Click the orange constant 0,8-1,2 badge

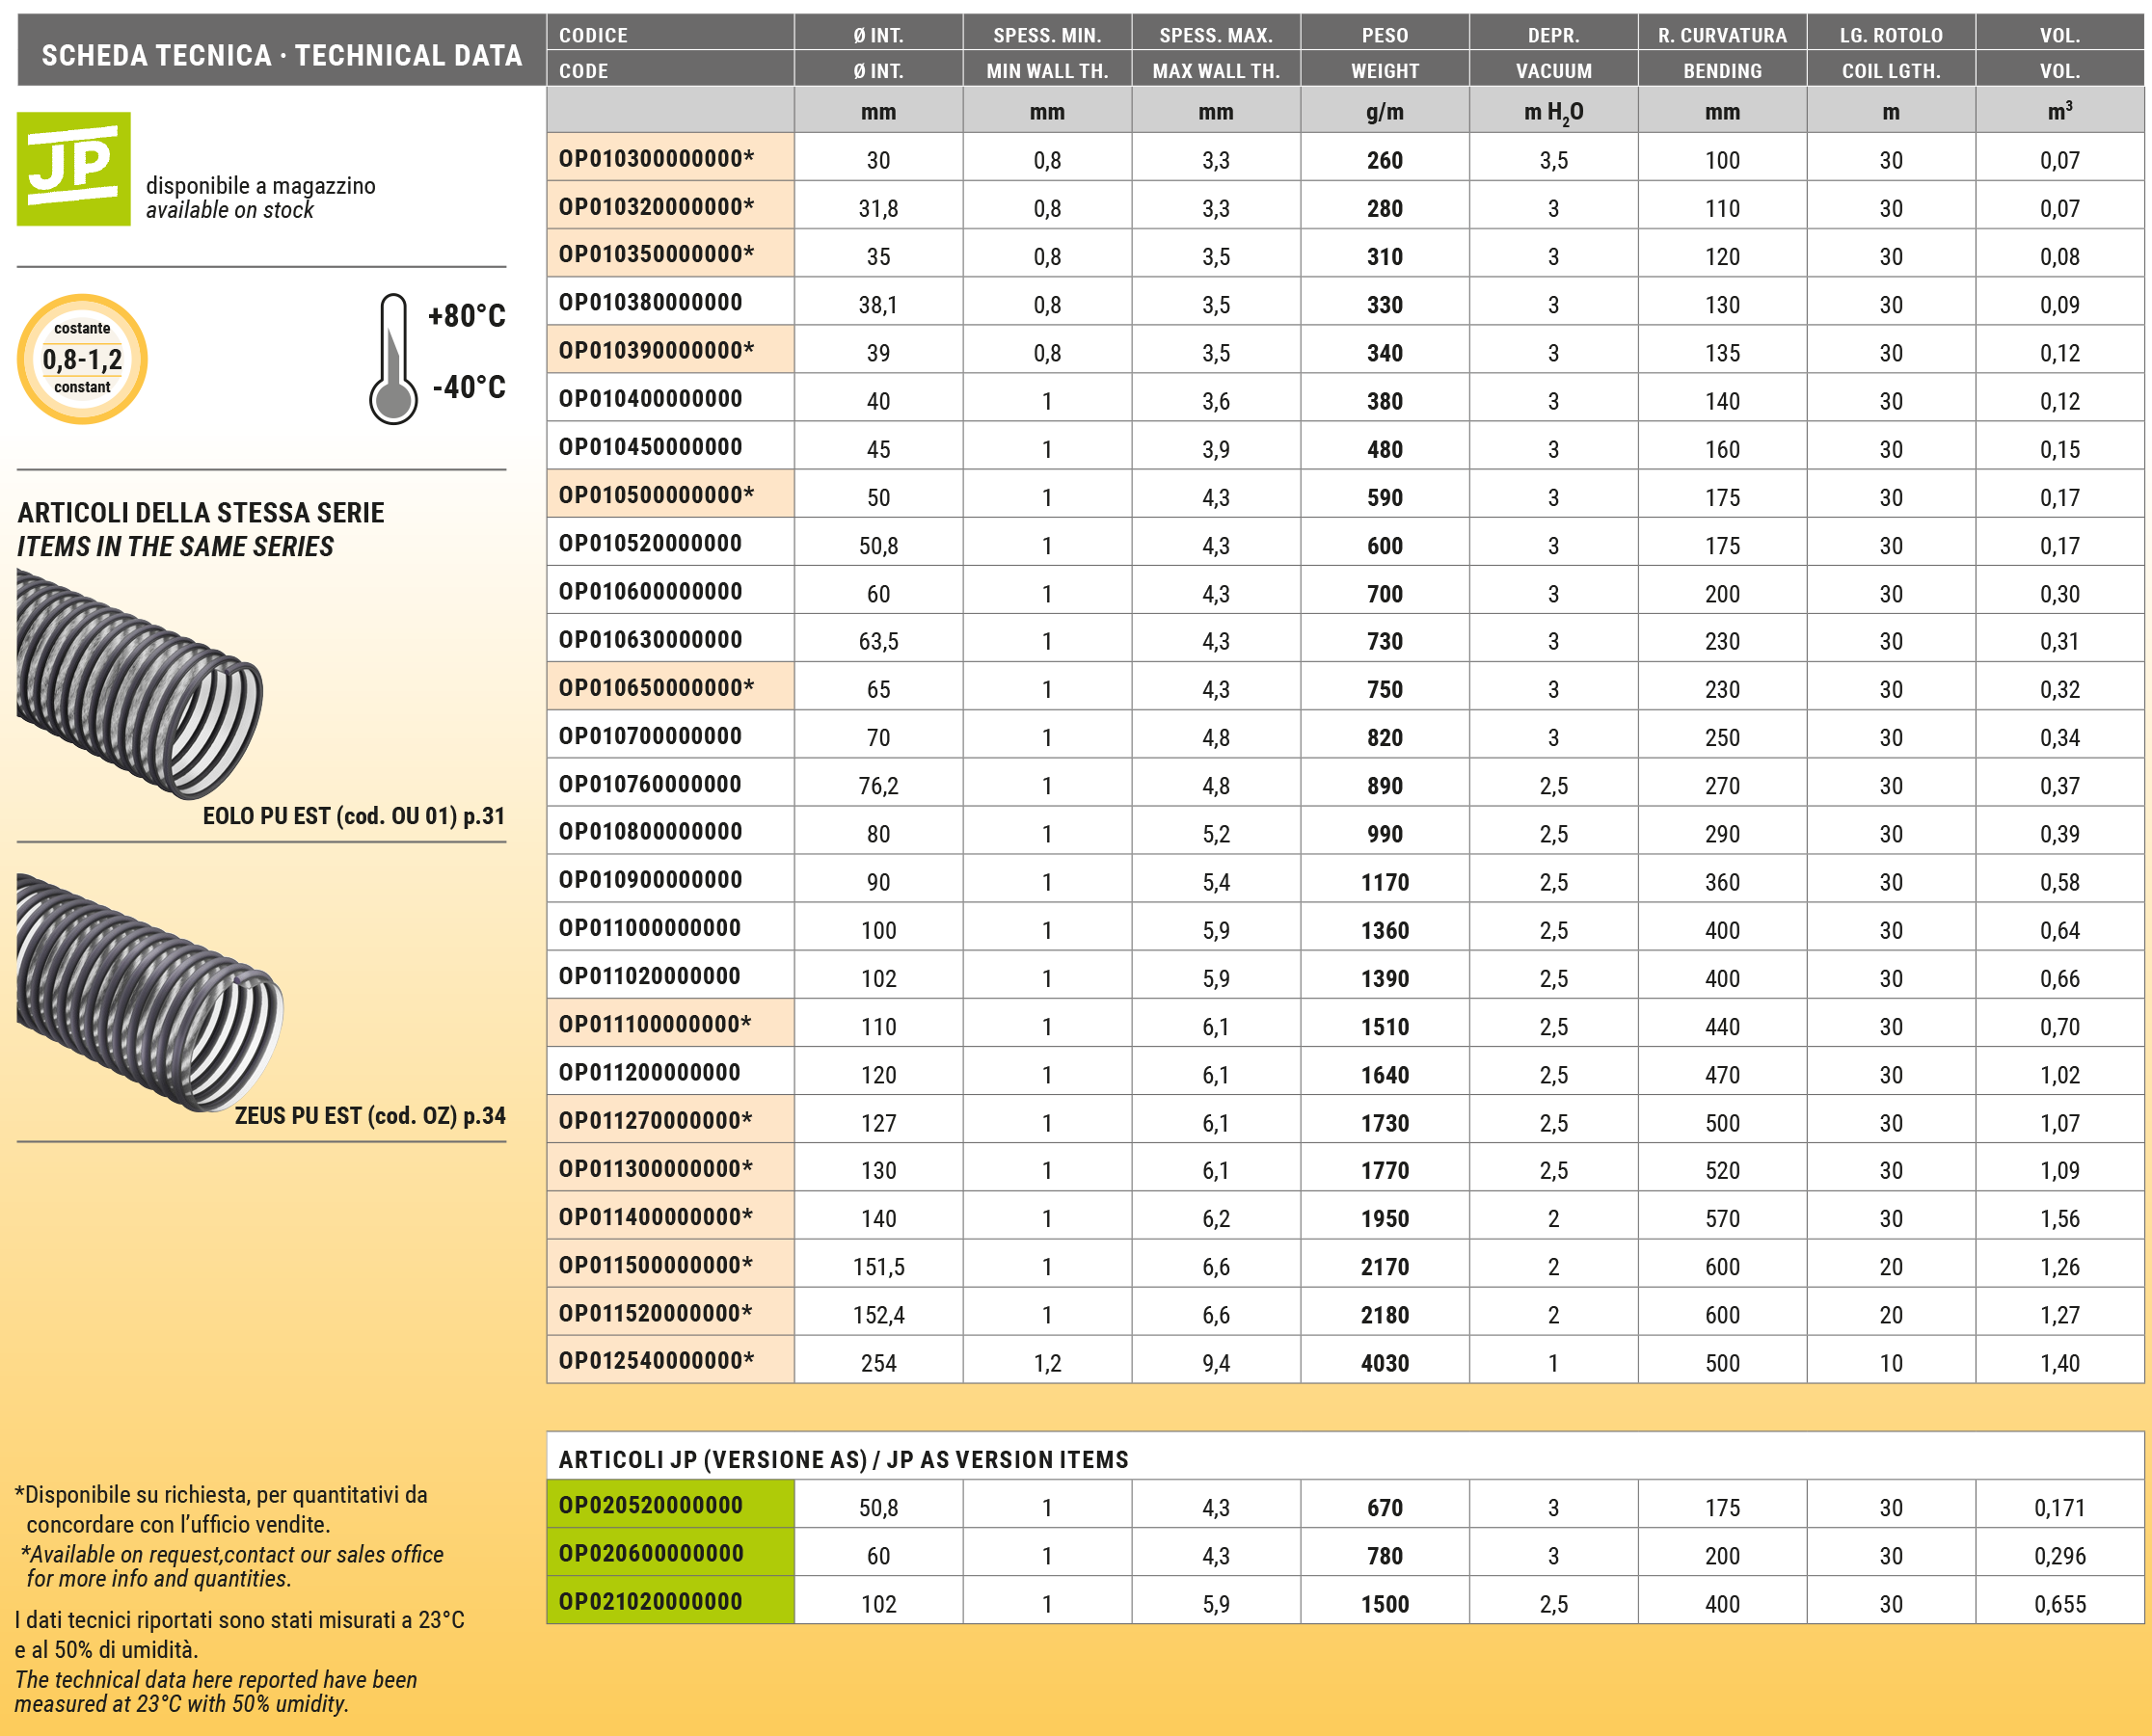[82, 359]
